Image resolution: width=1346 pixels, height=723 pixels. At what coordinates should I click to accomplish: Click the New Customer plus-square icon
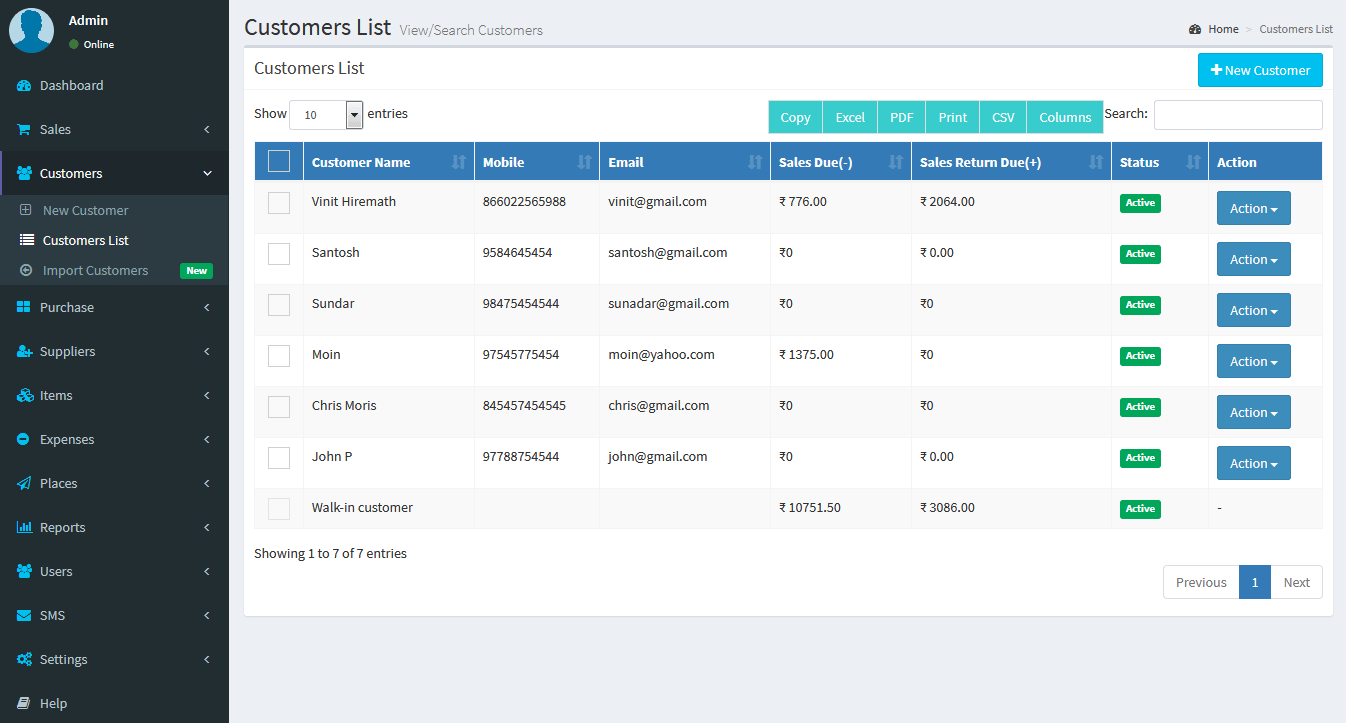(x=26, y=210)
